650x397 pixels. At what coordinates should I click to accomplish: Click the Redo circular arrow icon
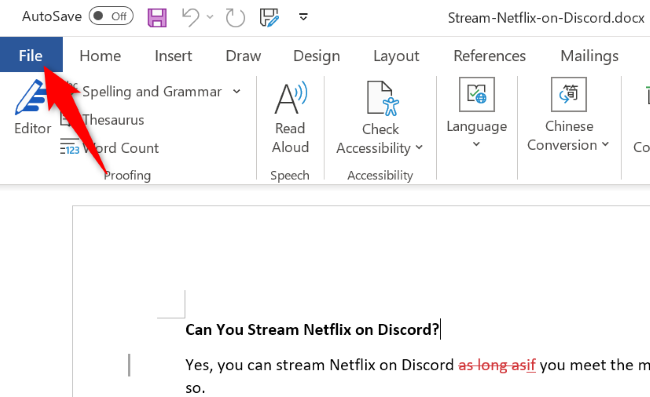[x=235, y=17]
